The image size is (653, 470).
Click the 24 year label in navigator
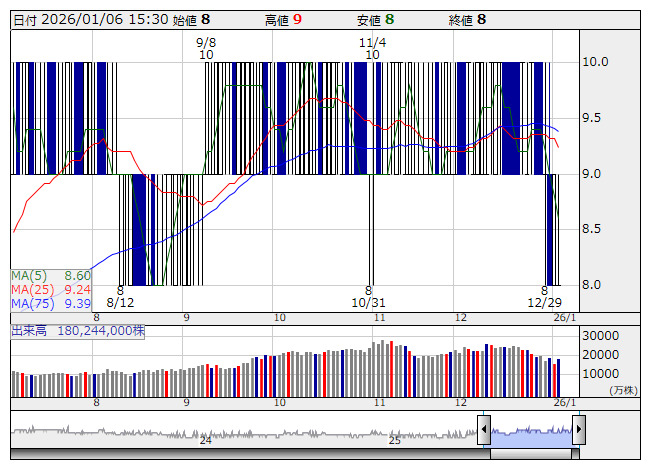[x=205, y=440]
